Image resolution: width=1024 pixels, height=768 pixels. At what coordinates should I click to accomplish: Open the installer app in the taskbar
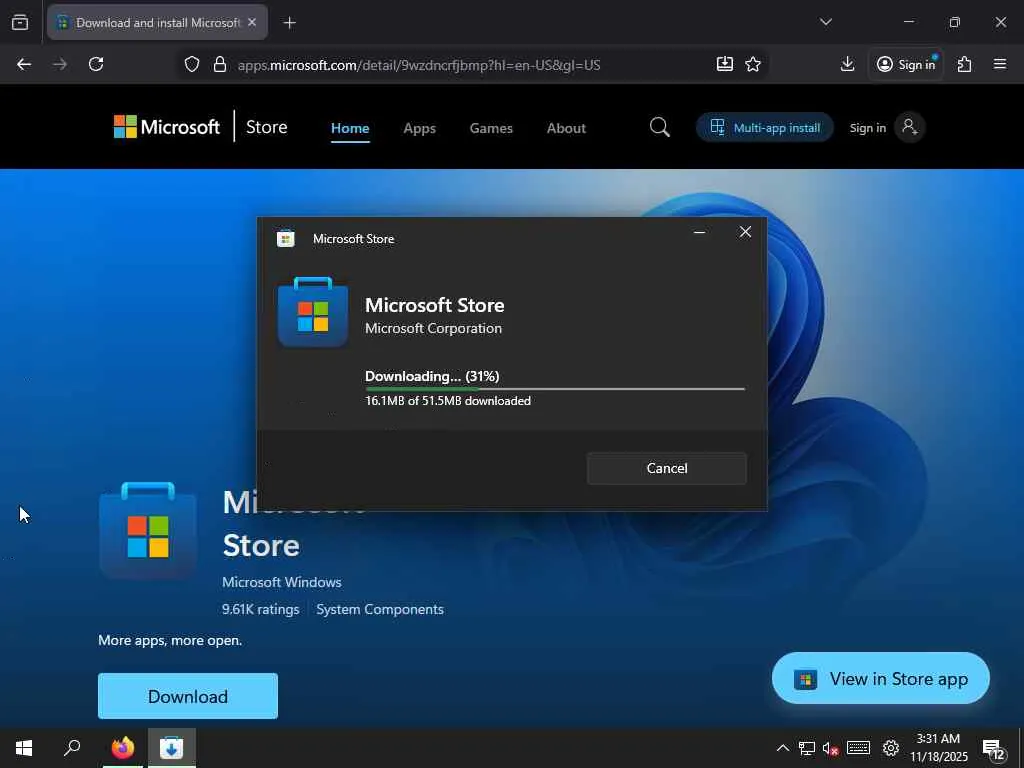[171, 748]
